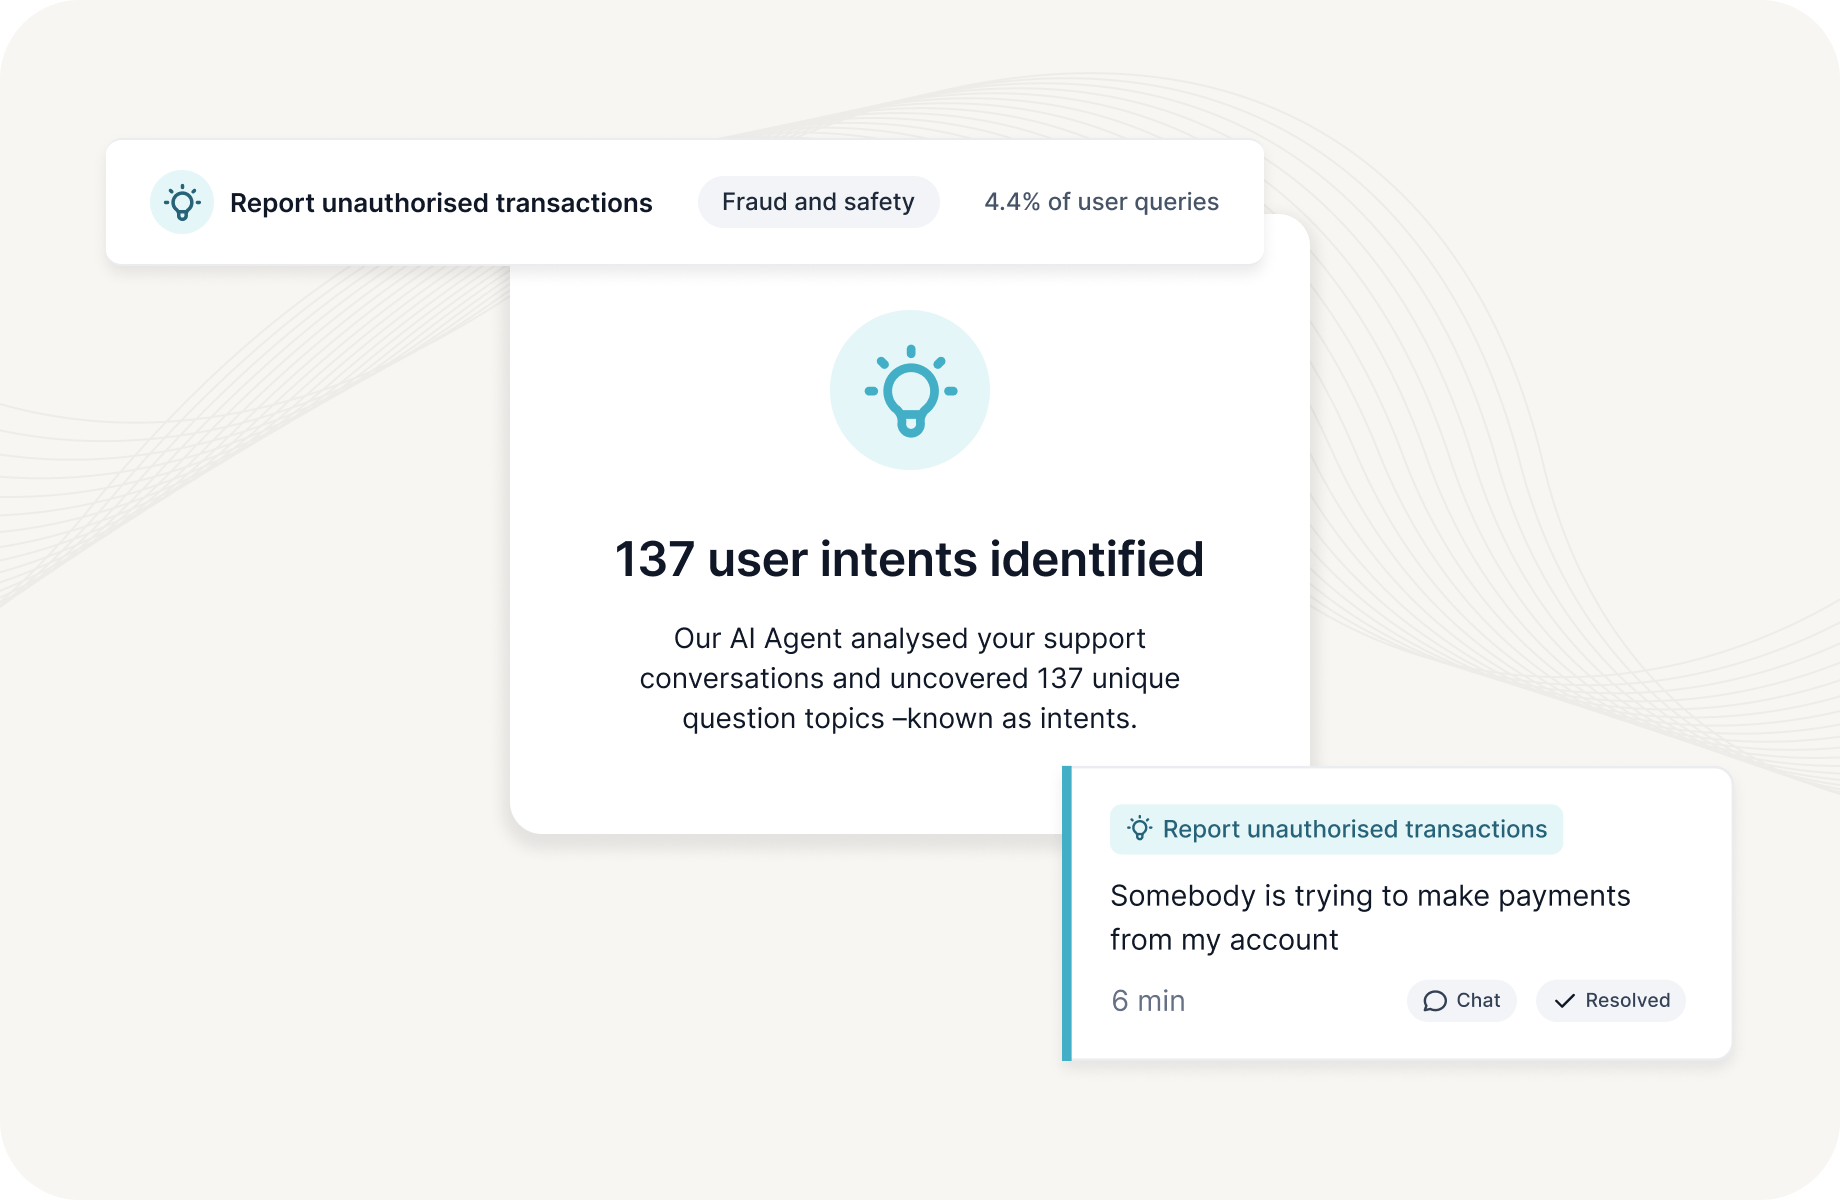Image resolution: width=1840 pixels, height=1200 pixels.
Task: Click "from my account" message line
Action: [x=1224, y=940]
